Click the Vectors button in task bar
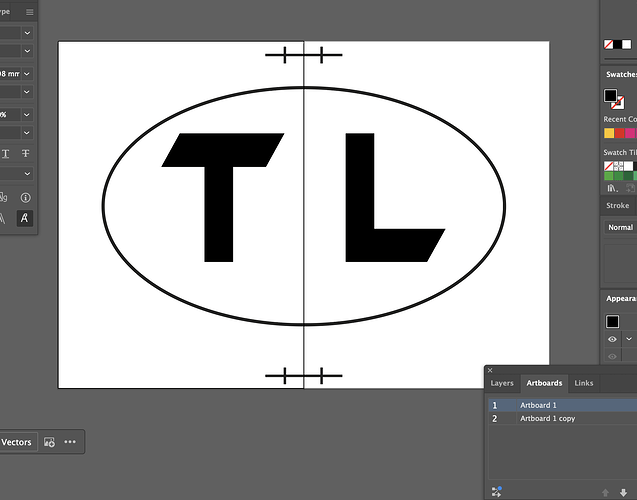The image size is (637, 500). tap(16, 442)
